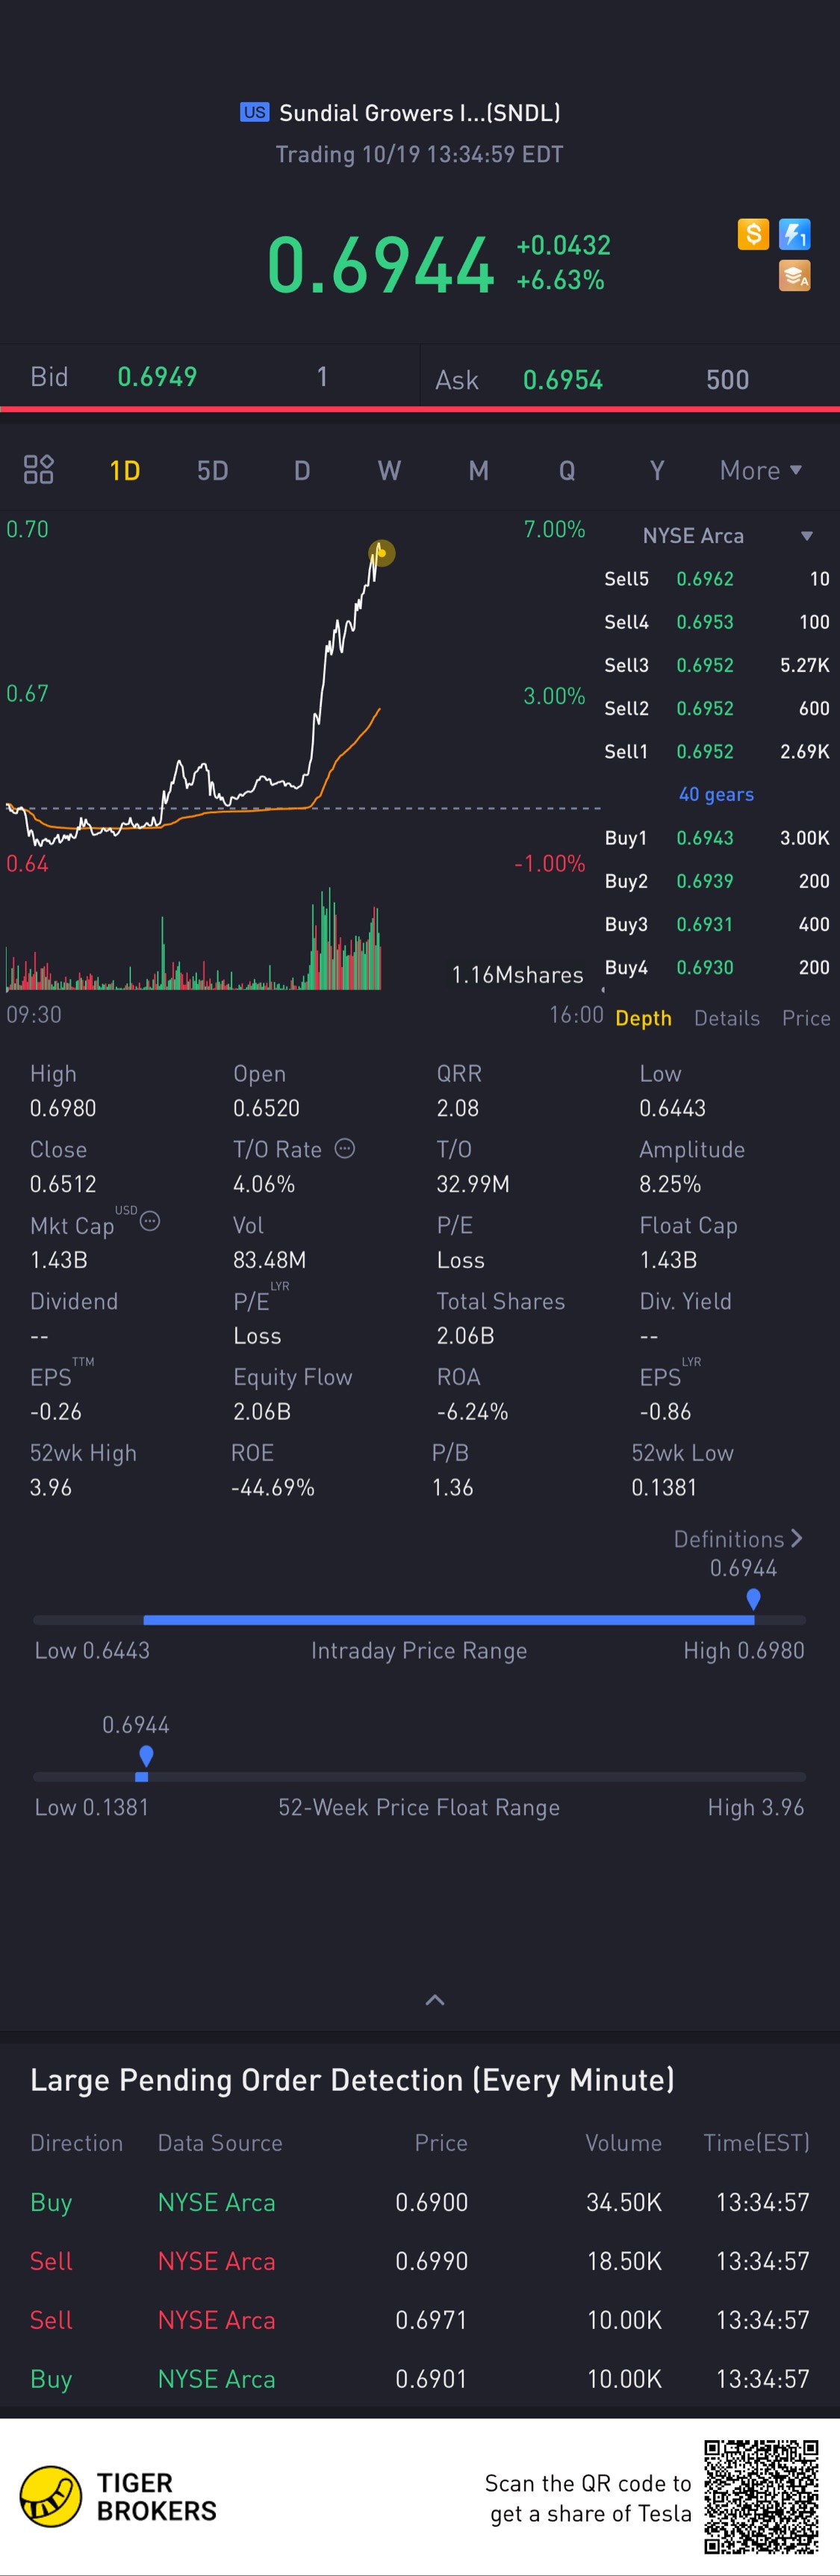Tap the Sell5 row at 0.6962

[717, 579]
